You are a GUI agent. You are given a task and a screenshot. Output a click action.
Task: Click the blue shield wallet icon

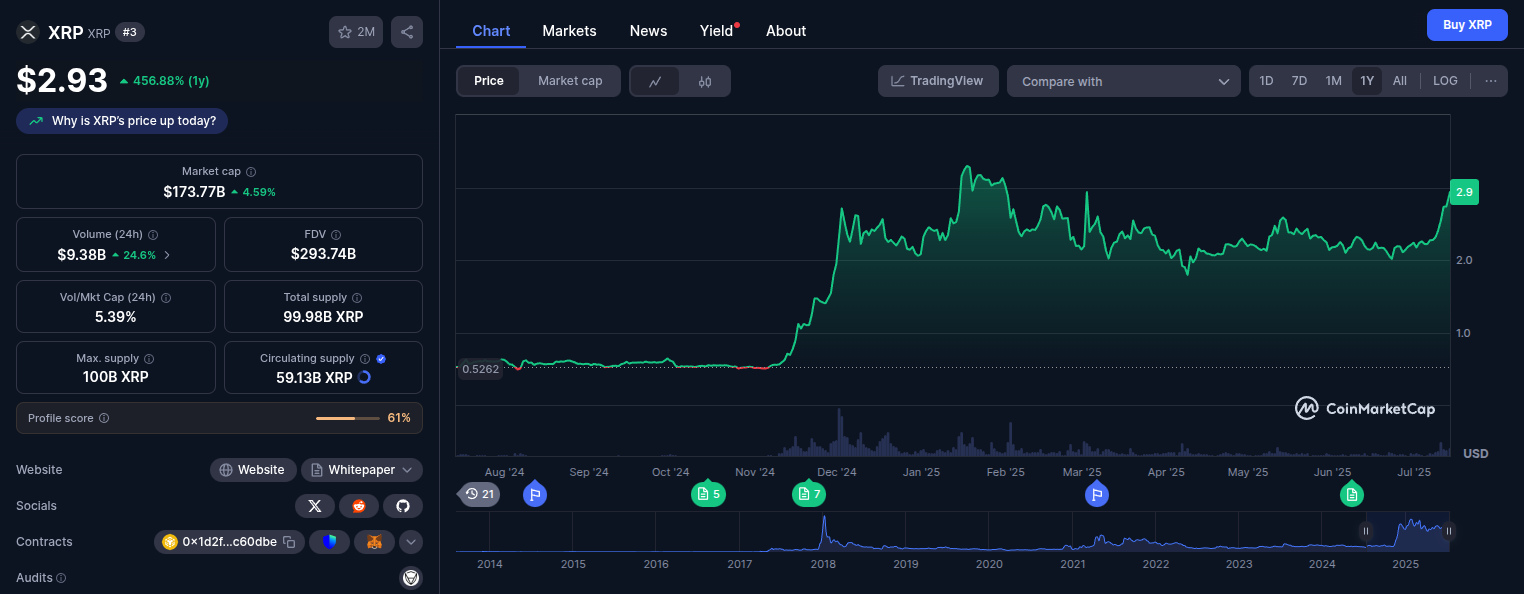coord(329,542)
